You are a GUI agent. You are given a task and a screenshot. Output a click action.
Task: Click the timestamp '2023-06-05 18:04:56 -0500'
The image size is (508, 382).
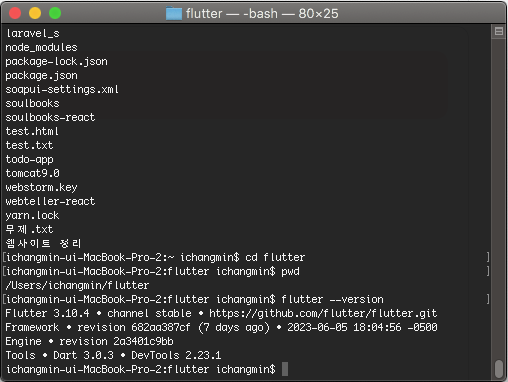click(362, 327)
